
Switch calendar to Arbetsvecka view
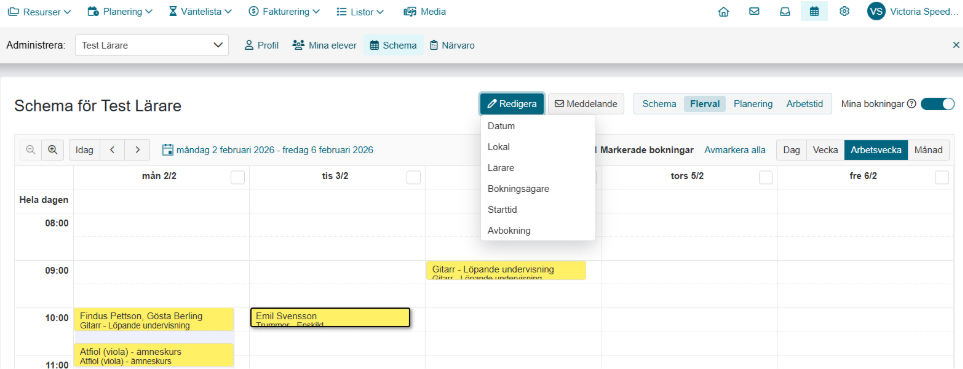coord(876,150)
